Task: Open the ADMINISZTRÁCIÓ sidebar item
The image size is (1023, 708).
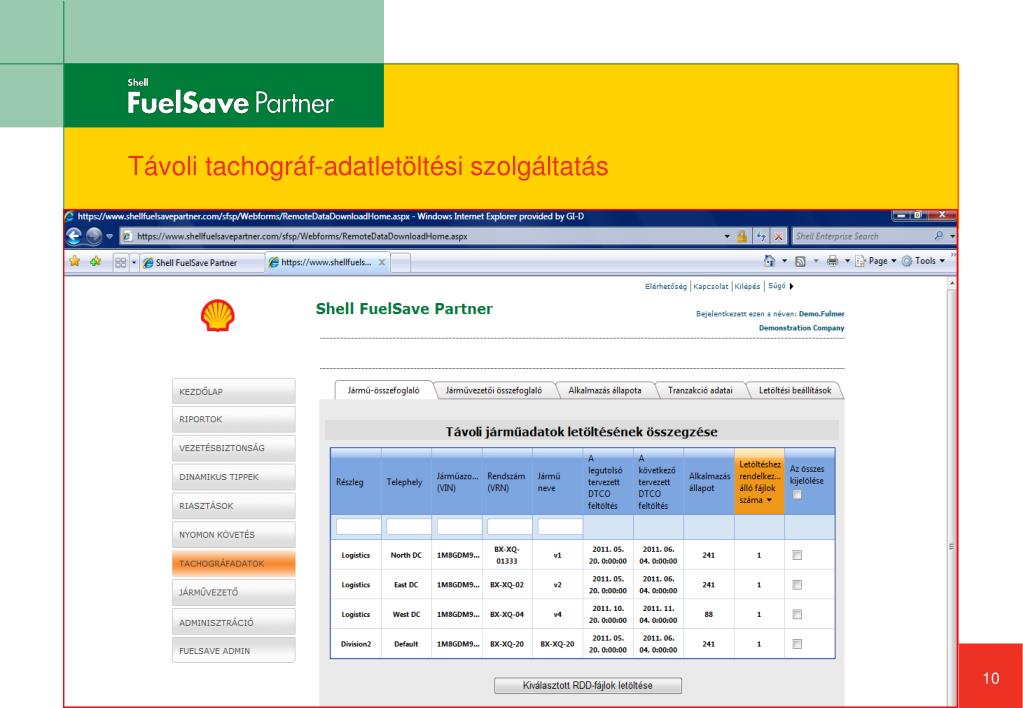Action: tap(234, 622)
